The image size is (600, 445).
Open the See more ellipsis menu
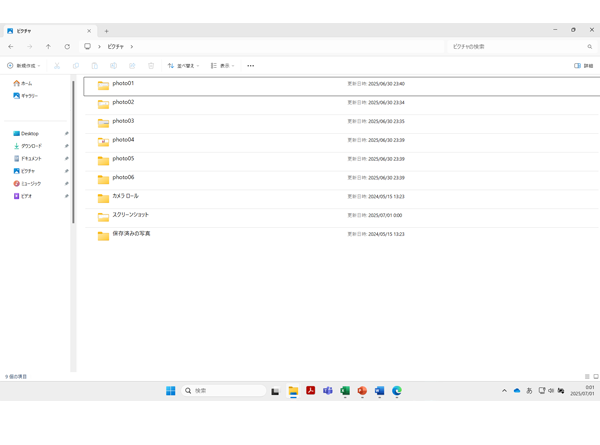tap(250, 66)
